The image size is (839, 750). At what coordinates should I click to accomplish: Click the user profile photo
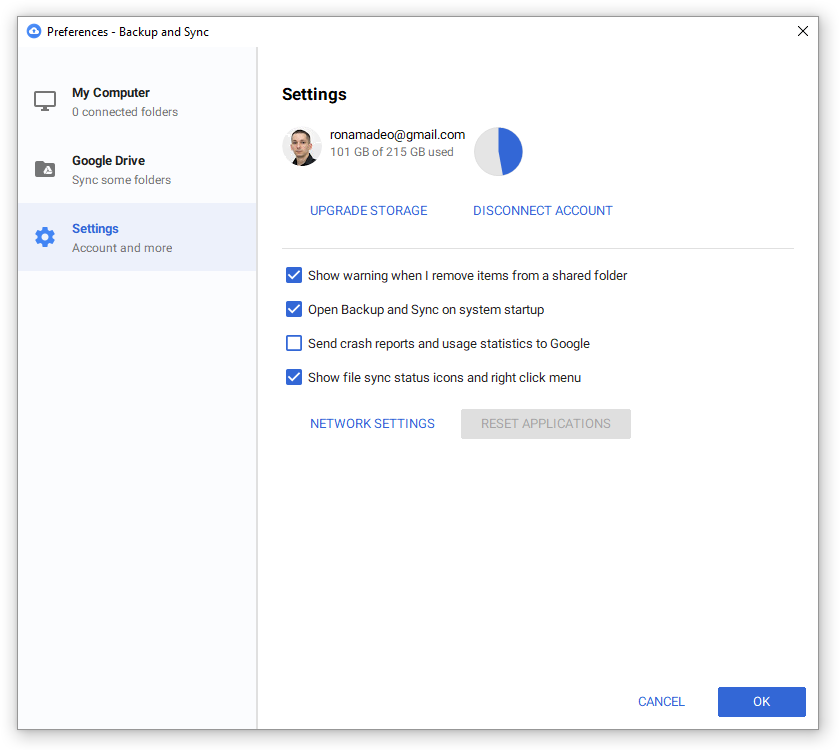(302, 146)
